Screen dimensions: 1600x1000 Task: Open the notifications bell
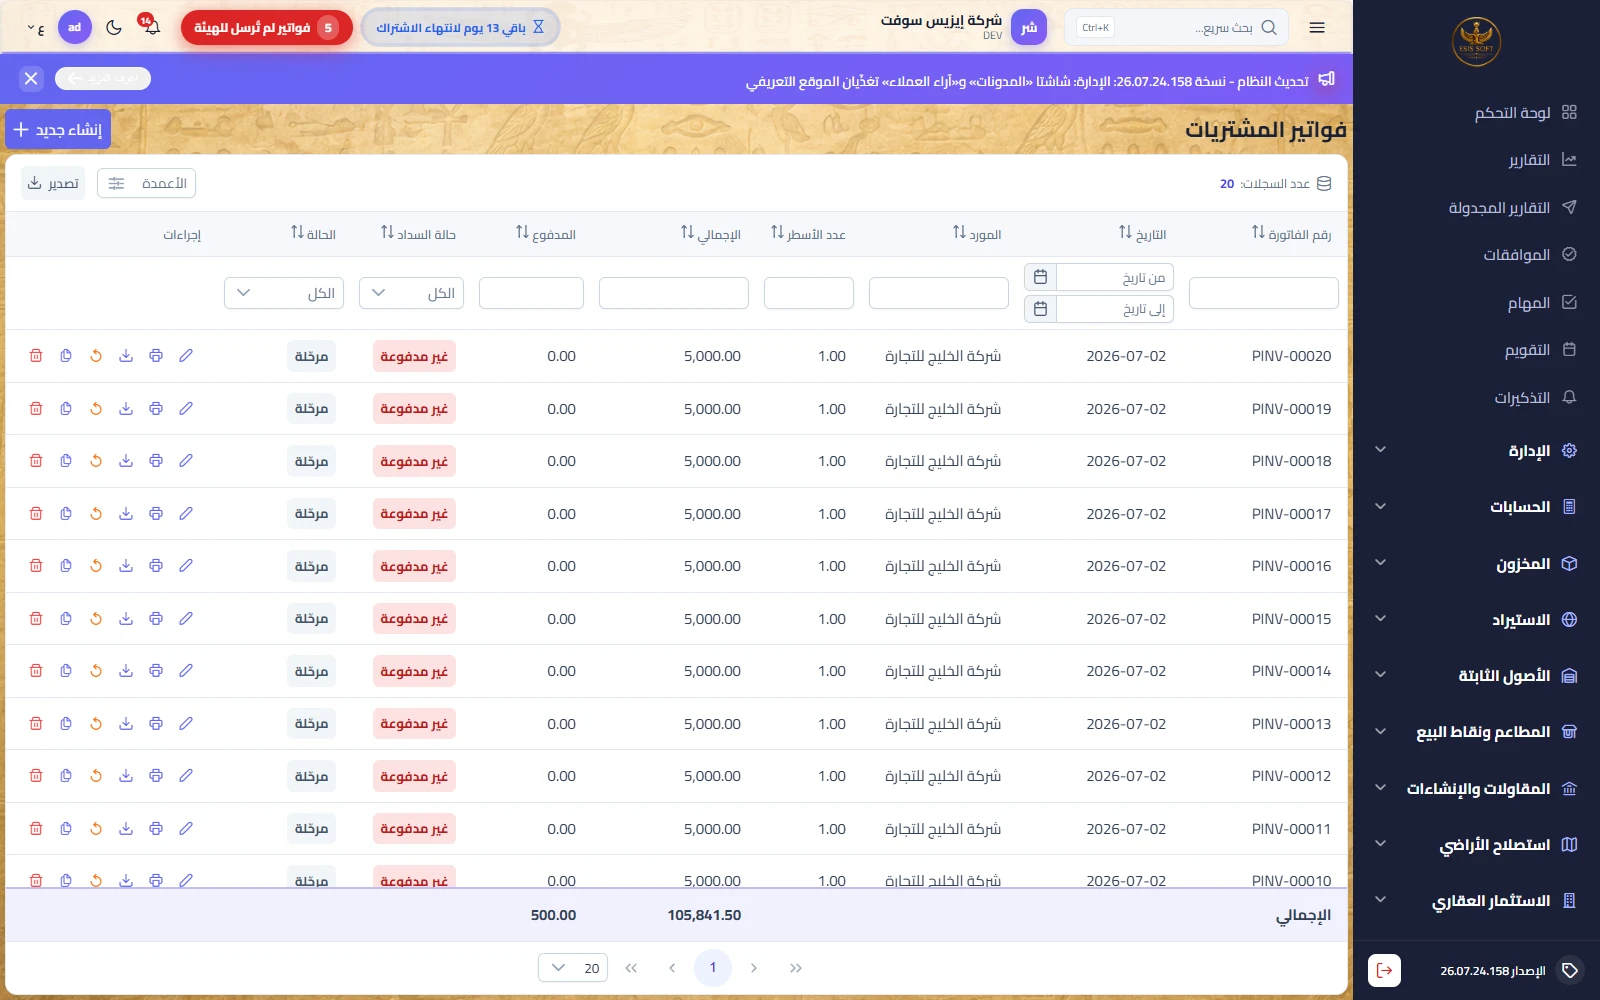(151, 27)
